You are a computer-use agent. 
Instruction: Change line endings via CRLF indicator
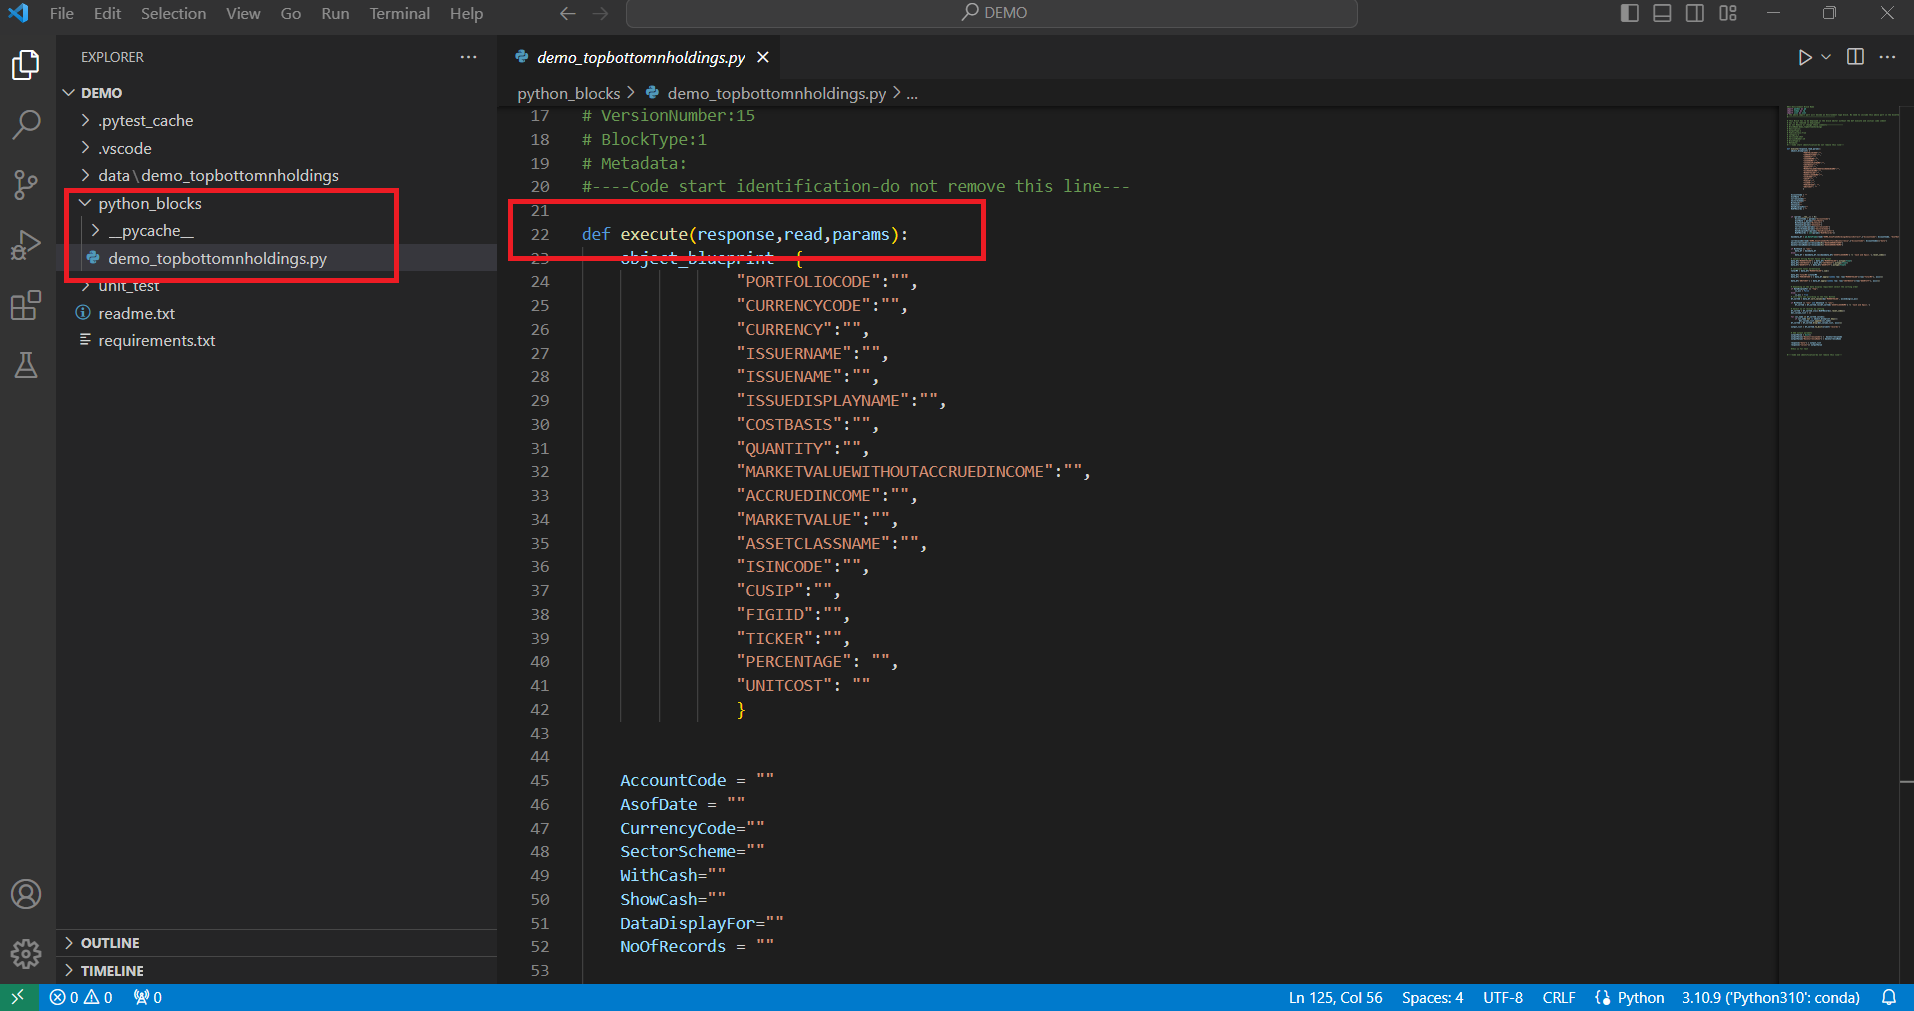pos(1558,997)
